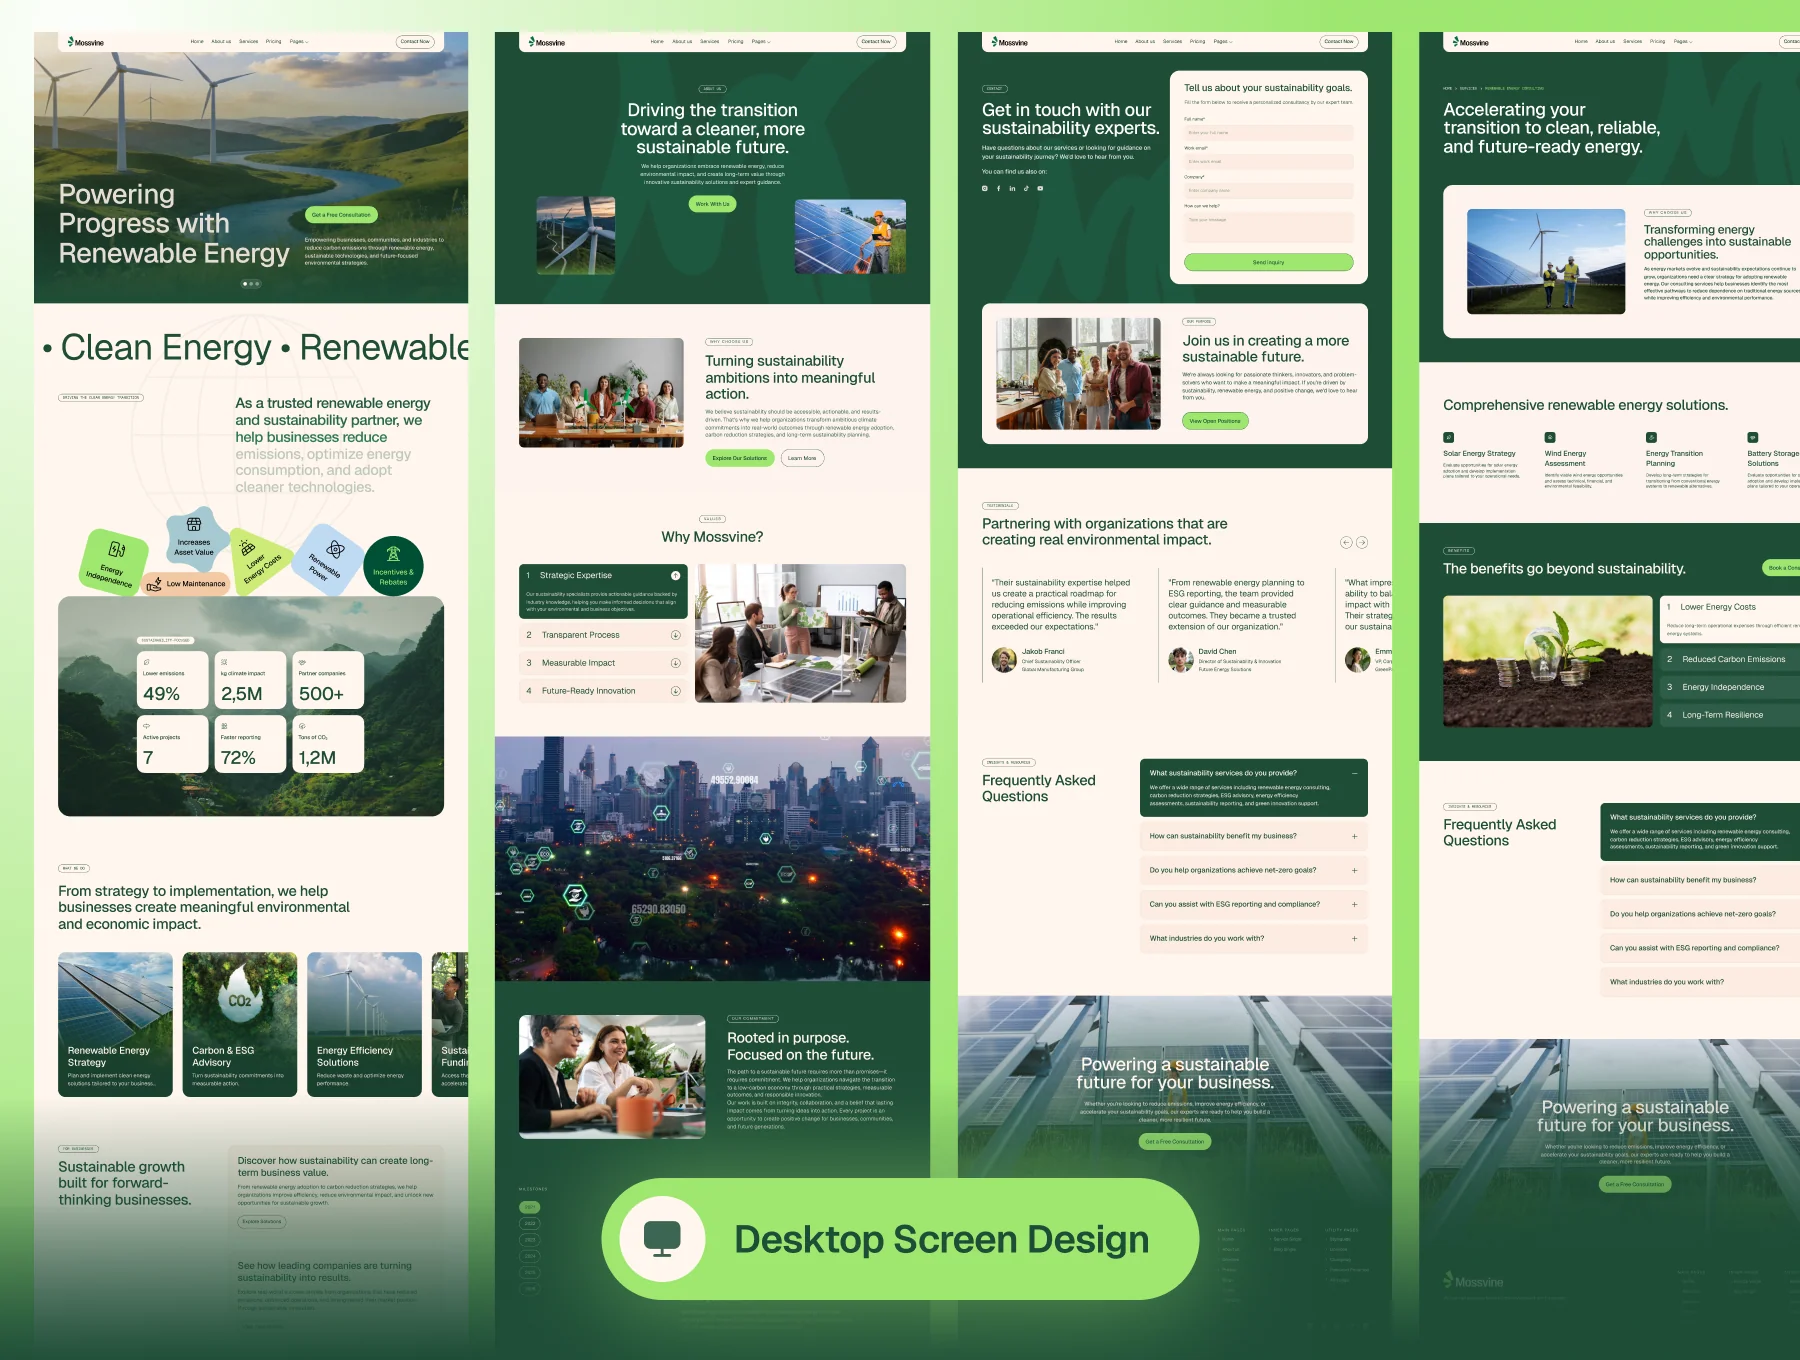Click the monitor icon in Desktop Screen Design banner

tap(662, 1239)
